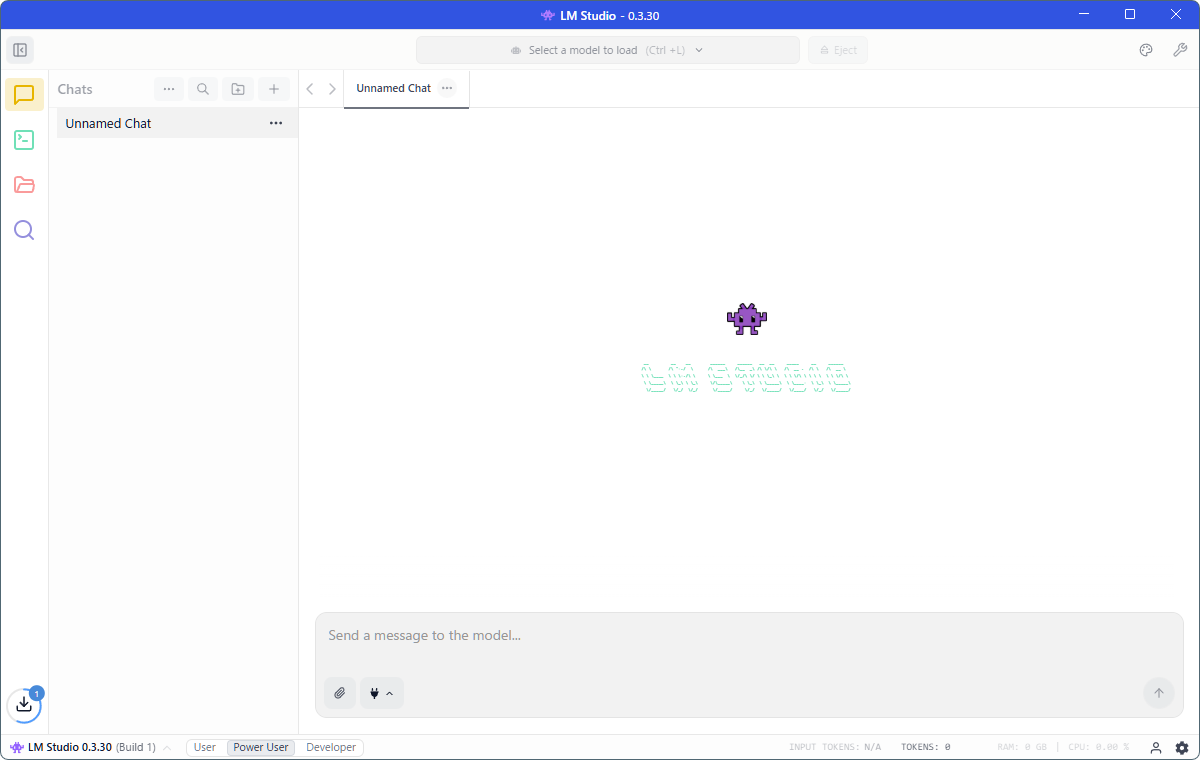
Task: Click the attach file paperclip icon
Action: click(340, 693)
